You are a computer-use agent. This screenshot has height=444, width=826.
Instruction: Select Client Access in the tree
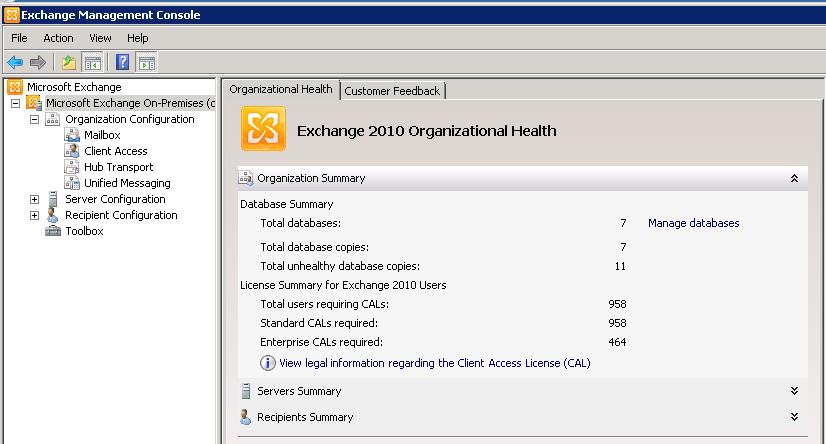click(x=116, y=151)
